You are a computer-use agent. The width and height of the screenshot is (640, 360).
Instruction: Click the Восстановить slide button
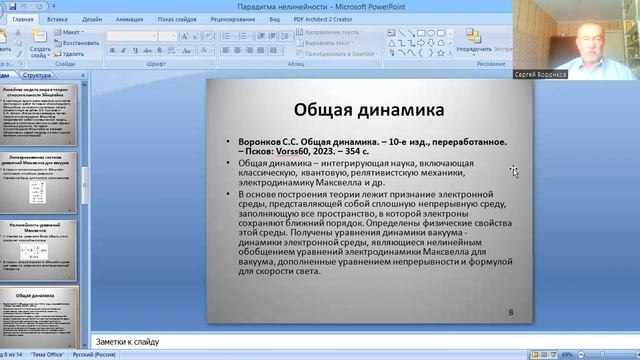(x=77, y=43)
